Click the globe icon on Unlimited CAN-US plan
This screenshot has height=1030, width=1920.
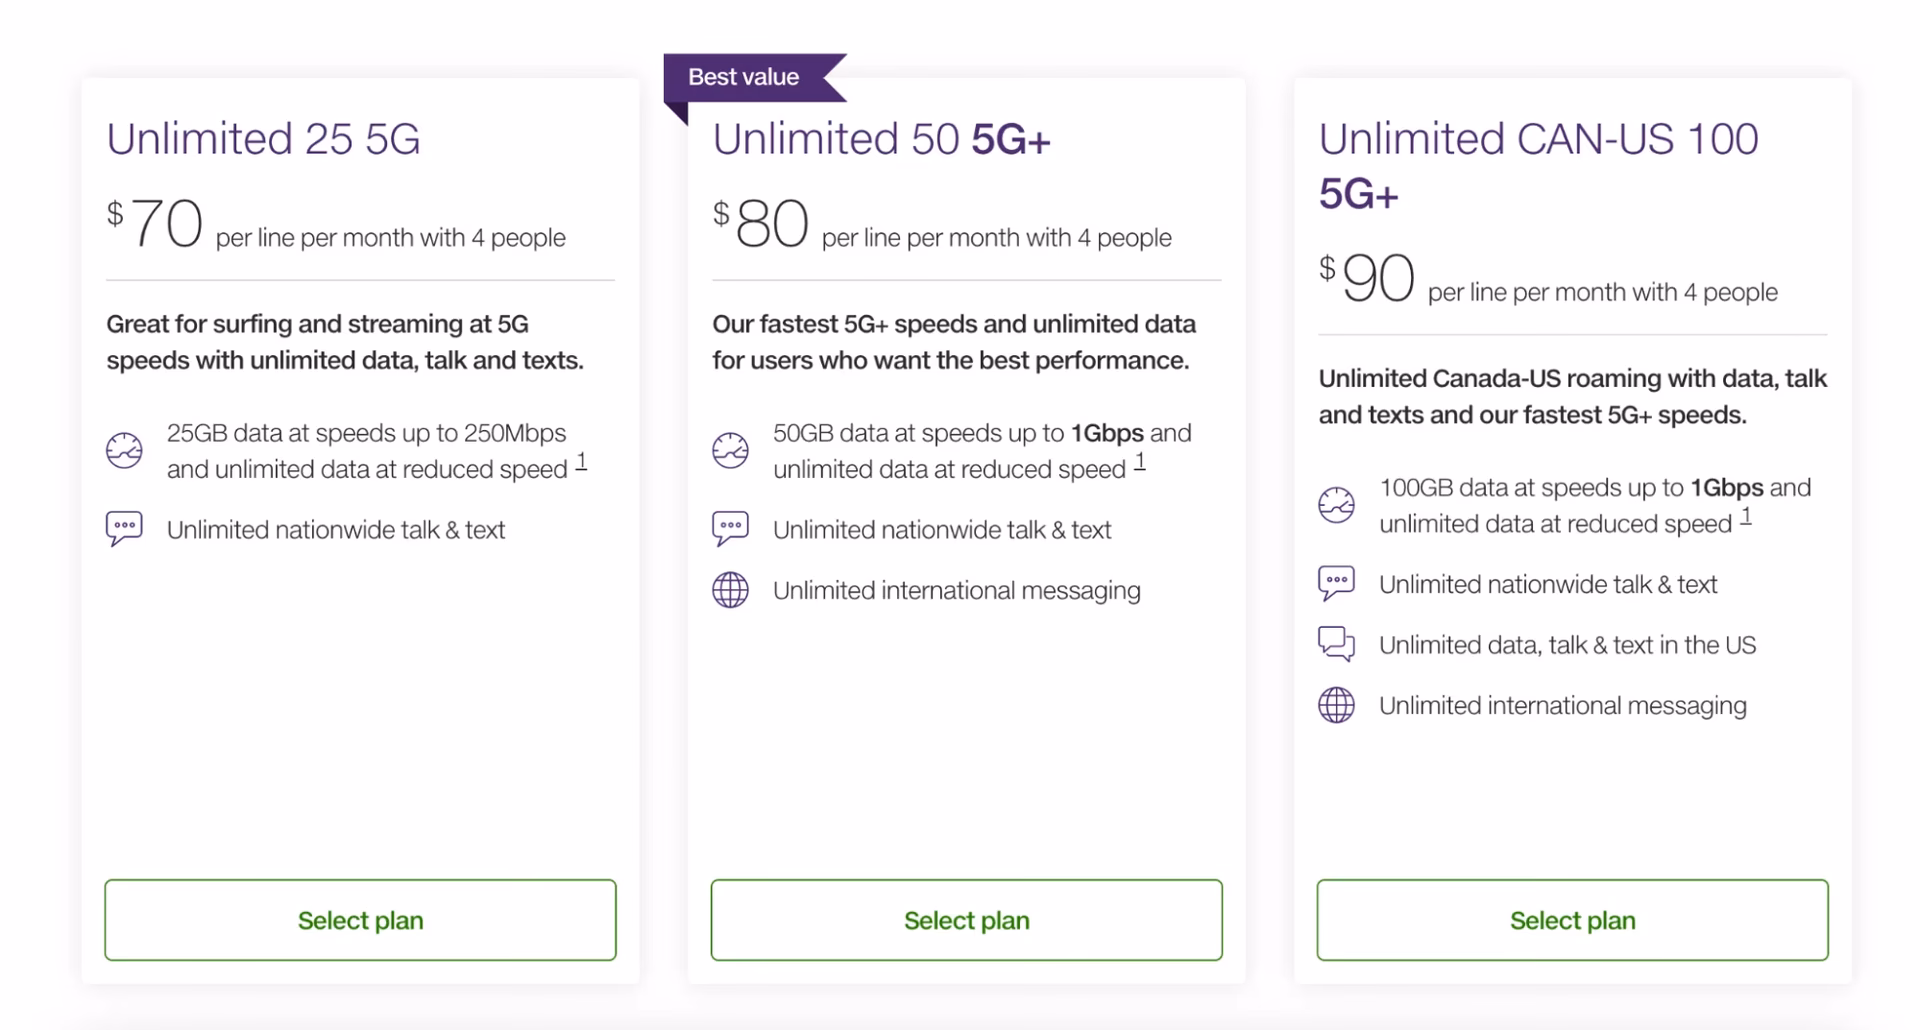[x=1337, y=705]
